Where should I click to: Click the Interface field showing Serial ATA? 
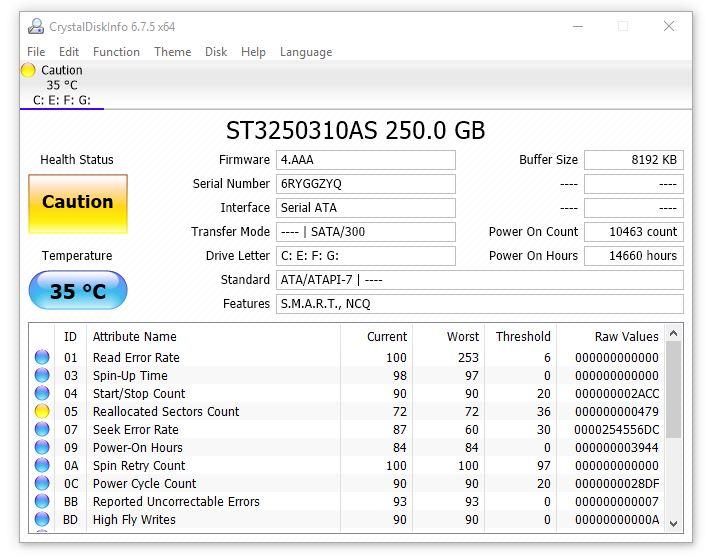pos(366,208)
